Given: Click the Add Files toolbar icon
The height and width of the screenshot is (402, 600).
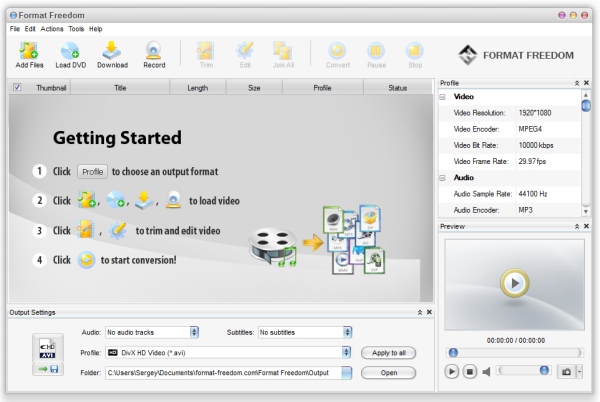Looking at the screenshot, I should pos(29,50).
